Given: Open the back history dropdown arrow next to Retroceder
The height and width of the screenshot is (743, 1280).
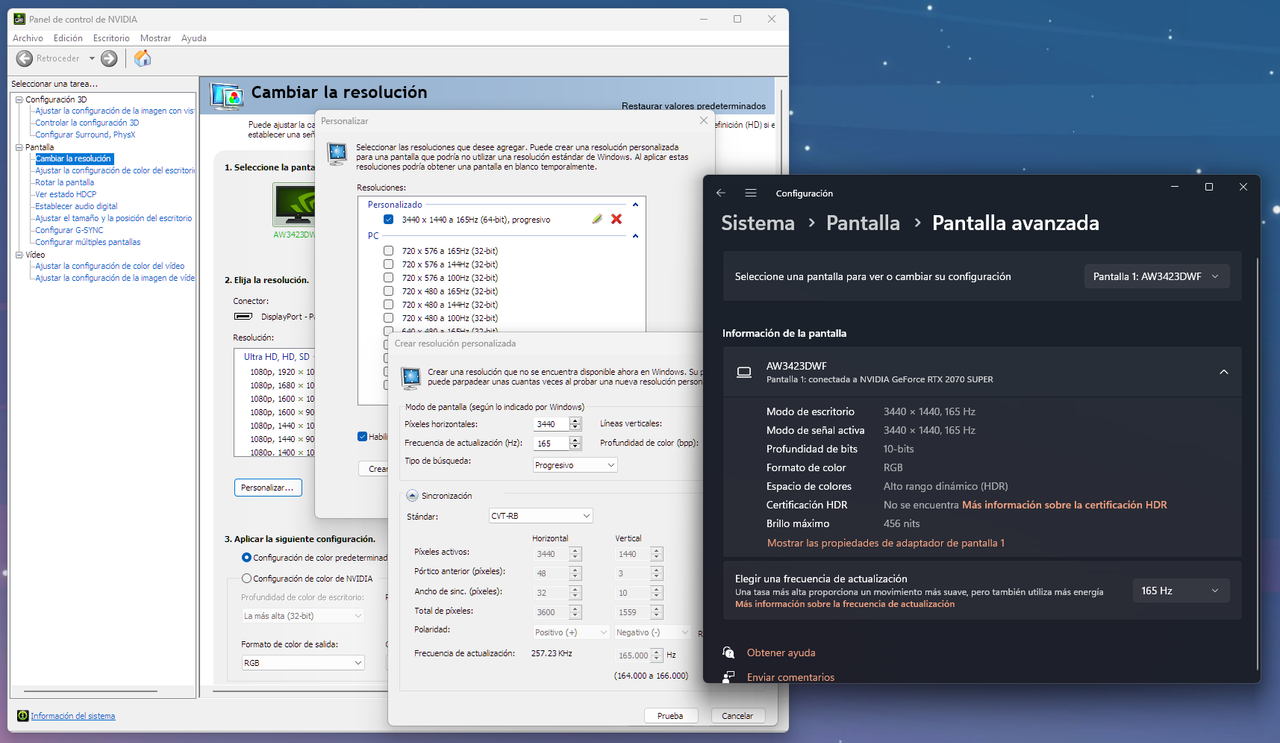Looking at the screenshot, I should (x=91, y=59).
